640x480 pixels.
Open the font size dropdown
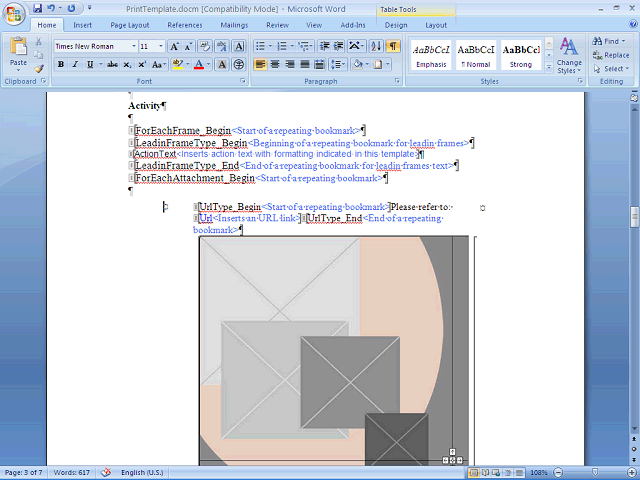161,46
